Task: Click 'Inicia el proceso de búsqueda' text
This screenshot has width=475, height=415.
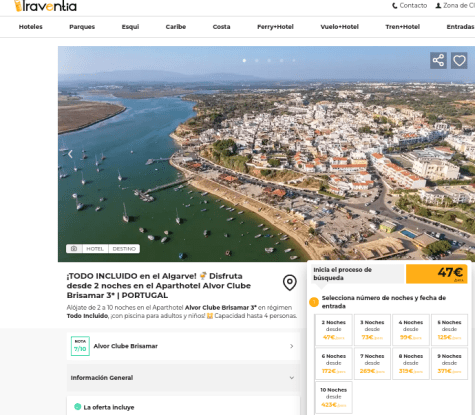Action: pyautogui.click(x=342, y=274)
